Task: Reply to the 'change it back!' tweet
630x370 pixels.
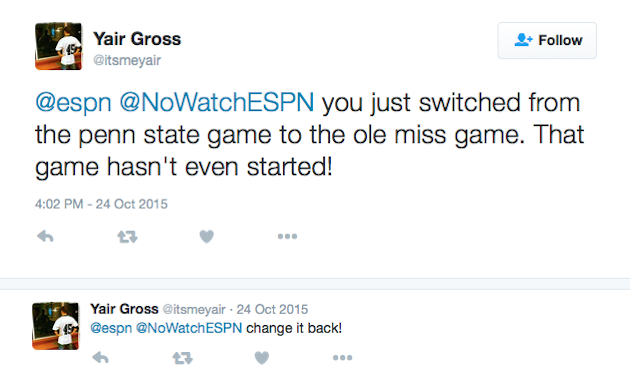Action: click(x=100, y=357)
